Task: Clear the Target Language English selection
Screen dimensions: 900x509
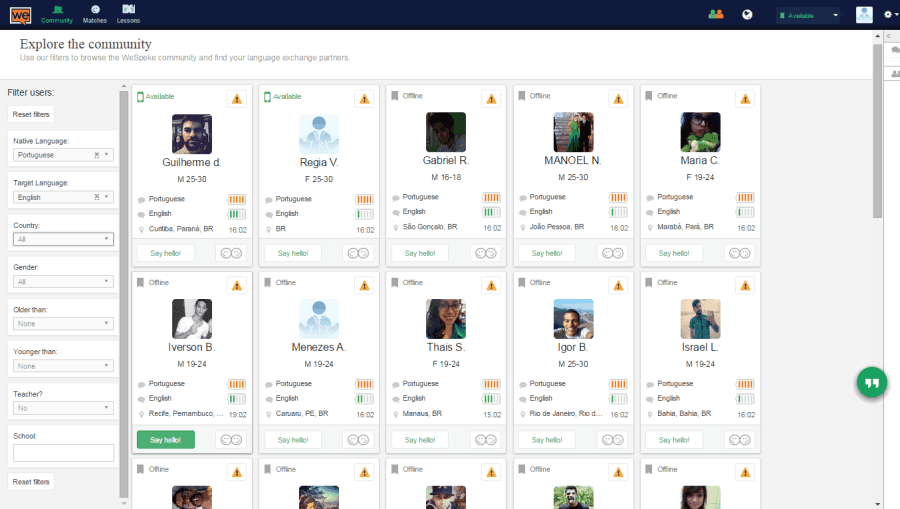Action: [97, 197]
